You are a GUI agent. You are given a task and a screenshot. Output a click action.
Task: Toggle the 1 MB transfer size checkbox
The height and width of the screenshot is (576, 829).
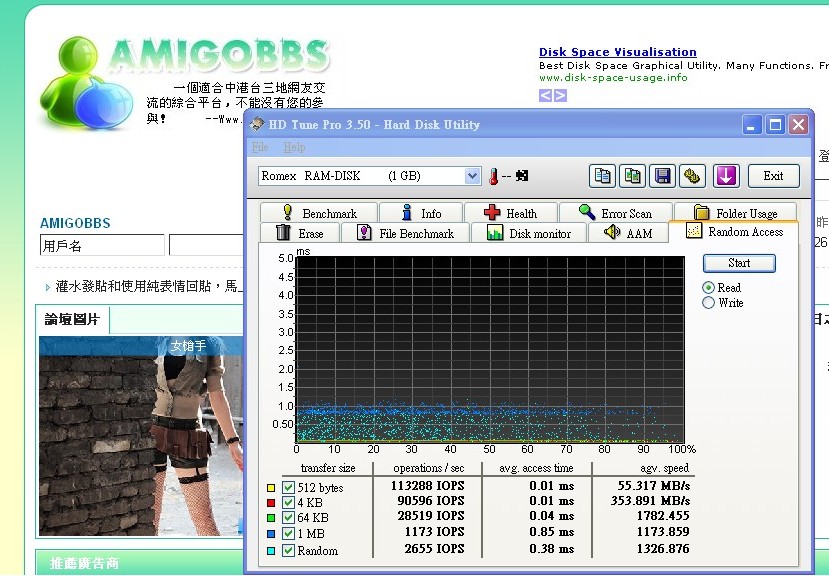point(288,534)
